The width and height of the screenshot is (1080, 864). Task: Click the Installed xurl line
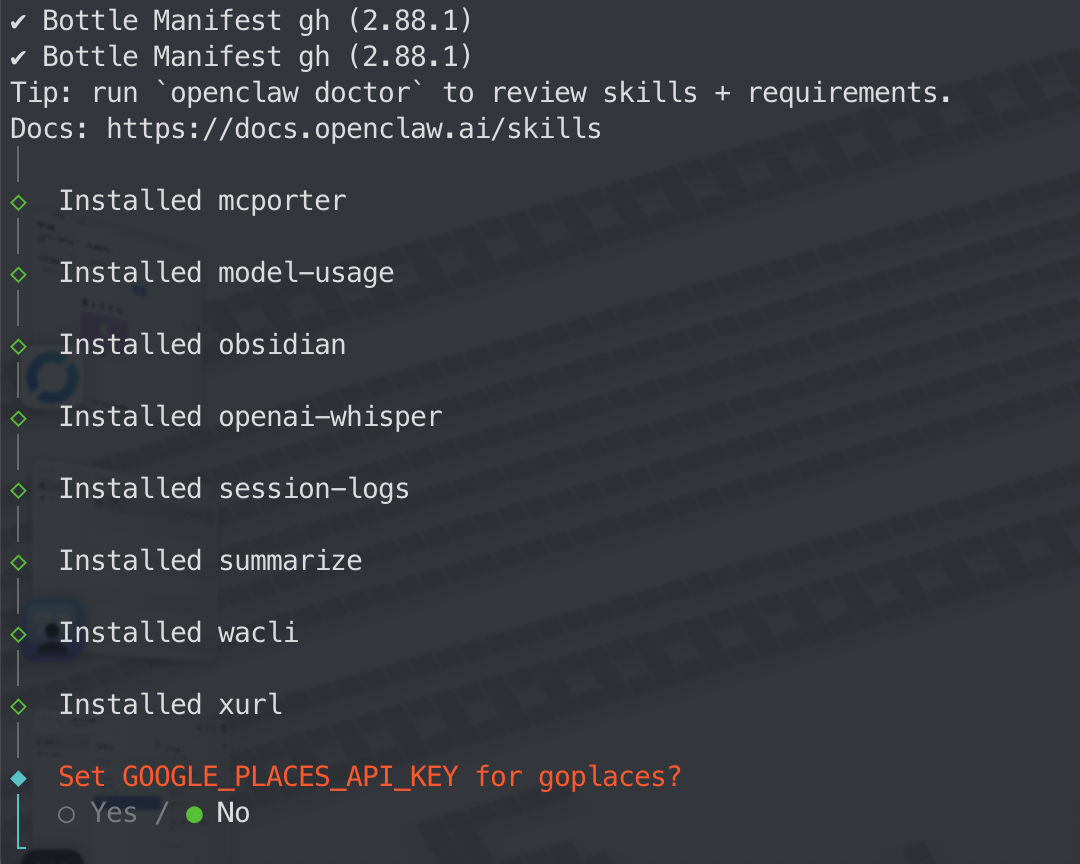click(170, 705)
